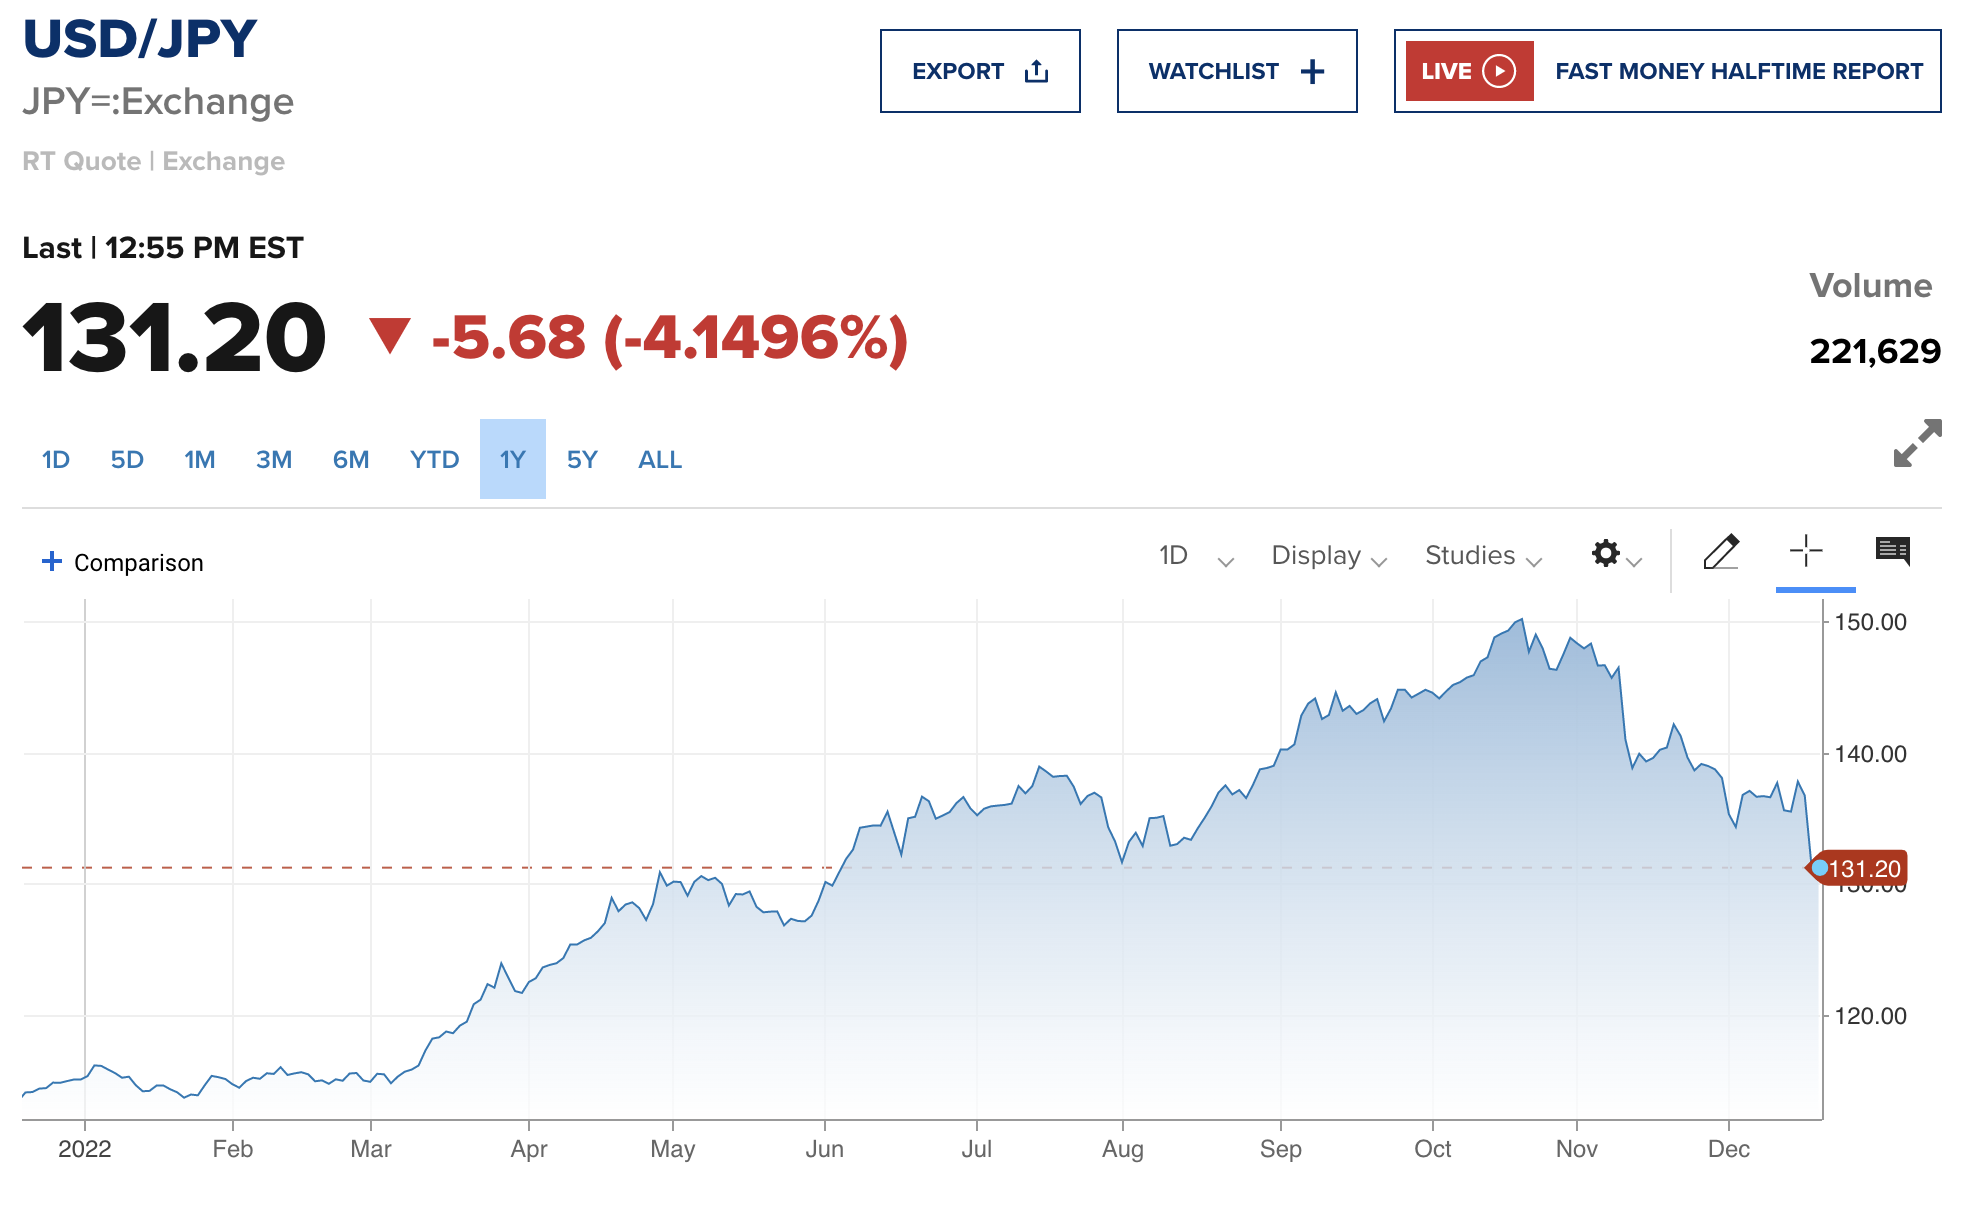The image size is (1976, 1224).
Task: Click the export share icon
Action: point(1037,71)
